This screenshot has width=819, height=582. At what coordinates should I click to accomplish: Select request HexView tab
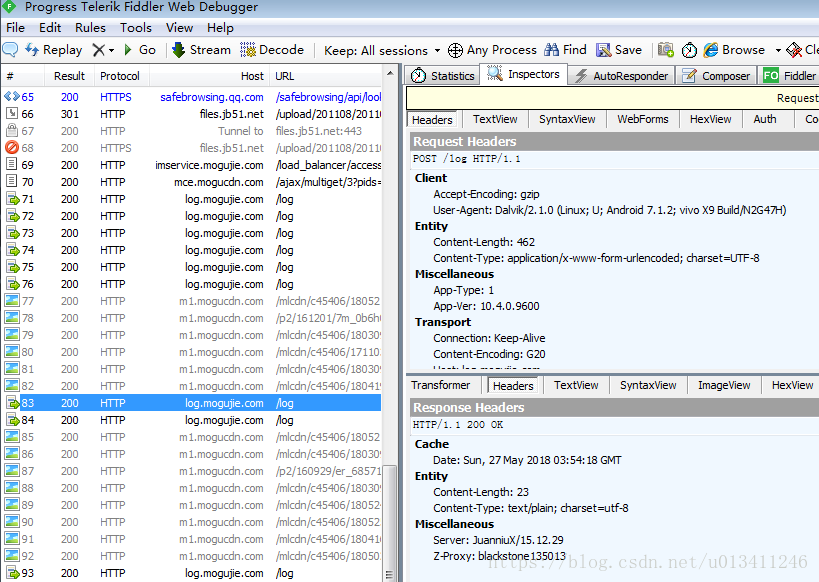coord(710,119)
